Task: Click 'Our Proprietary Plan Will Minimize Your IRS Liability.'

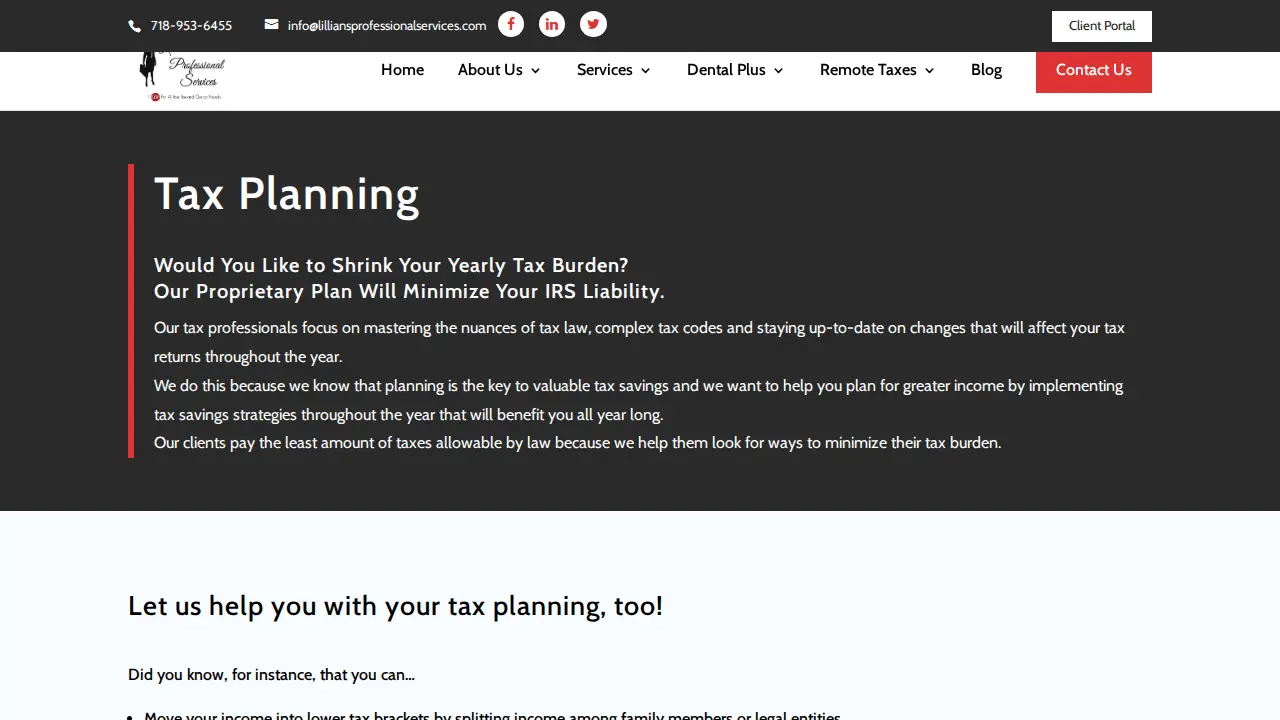Action: pyautogui.click(x=409, y=291)
